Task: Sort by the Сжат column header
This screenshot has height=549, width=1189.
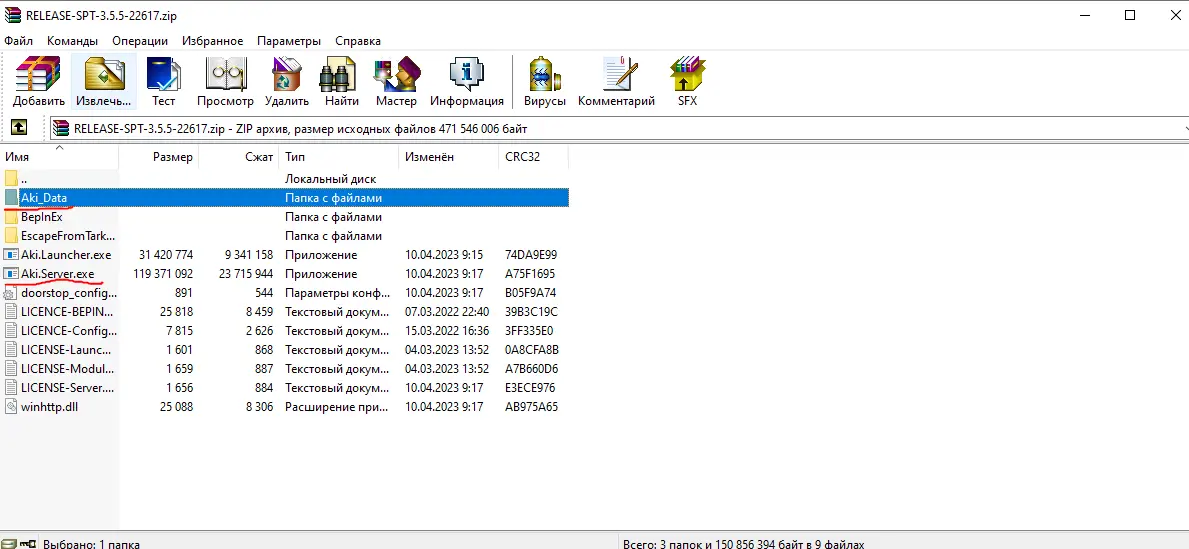Action: 239,157
